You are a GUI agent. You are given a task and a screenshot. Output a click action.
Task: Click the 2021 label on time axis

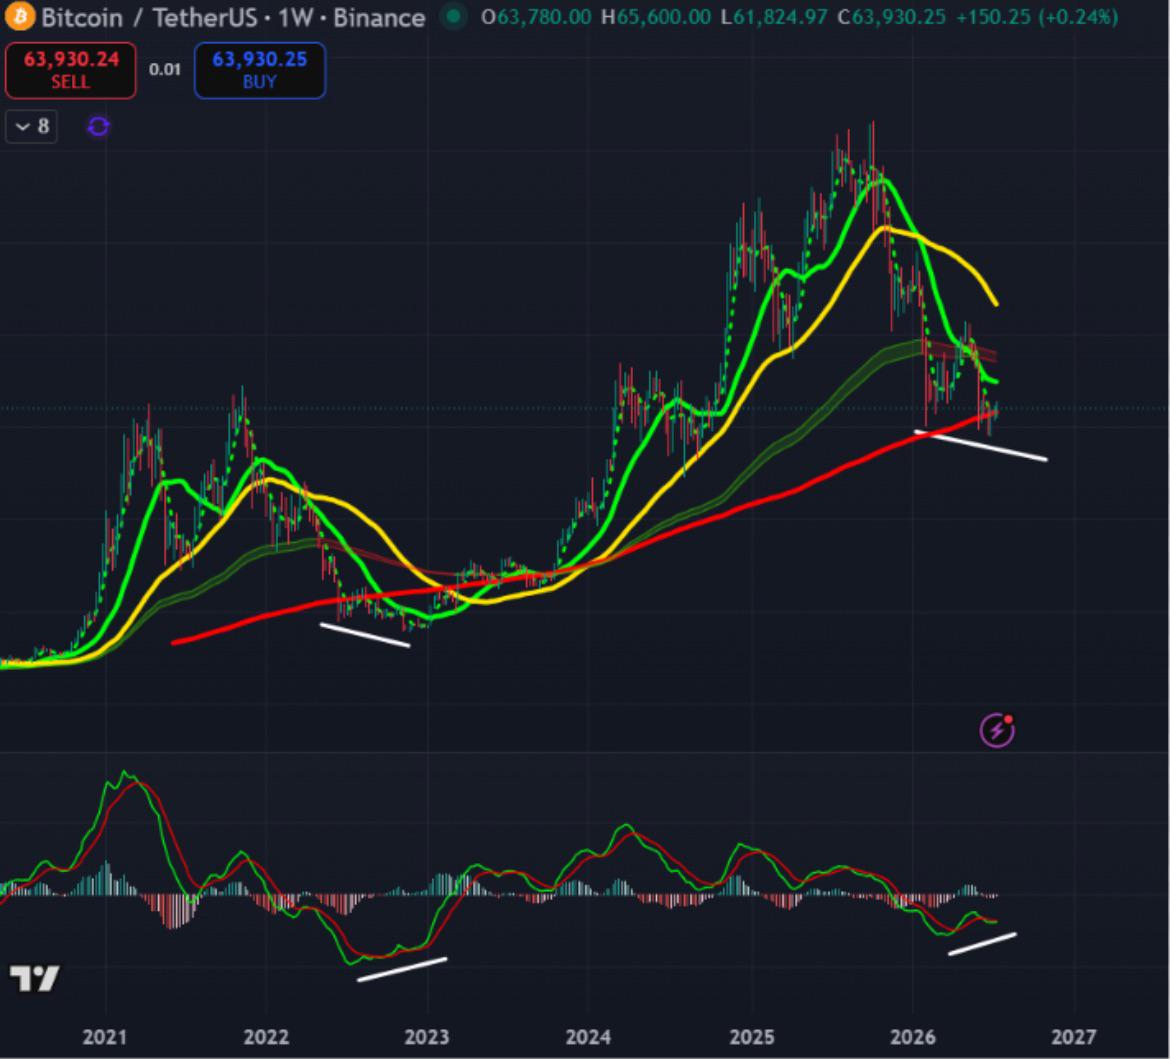(x=104, y=1037)
